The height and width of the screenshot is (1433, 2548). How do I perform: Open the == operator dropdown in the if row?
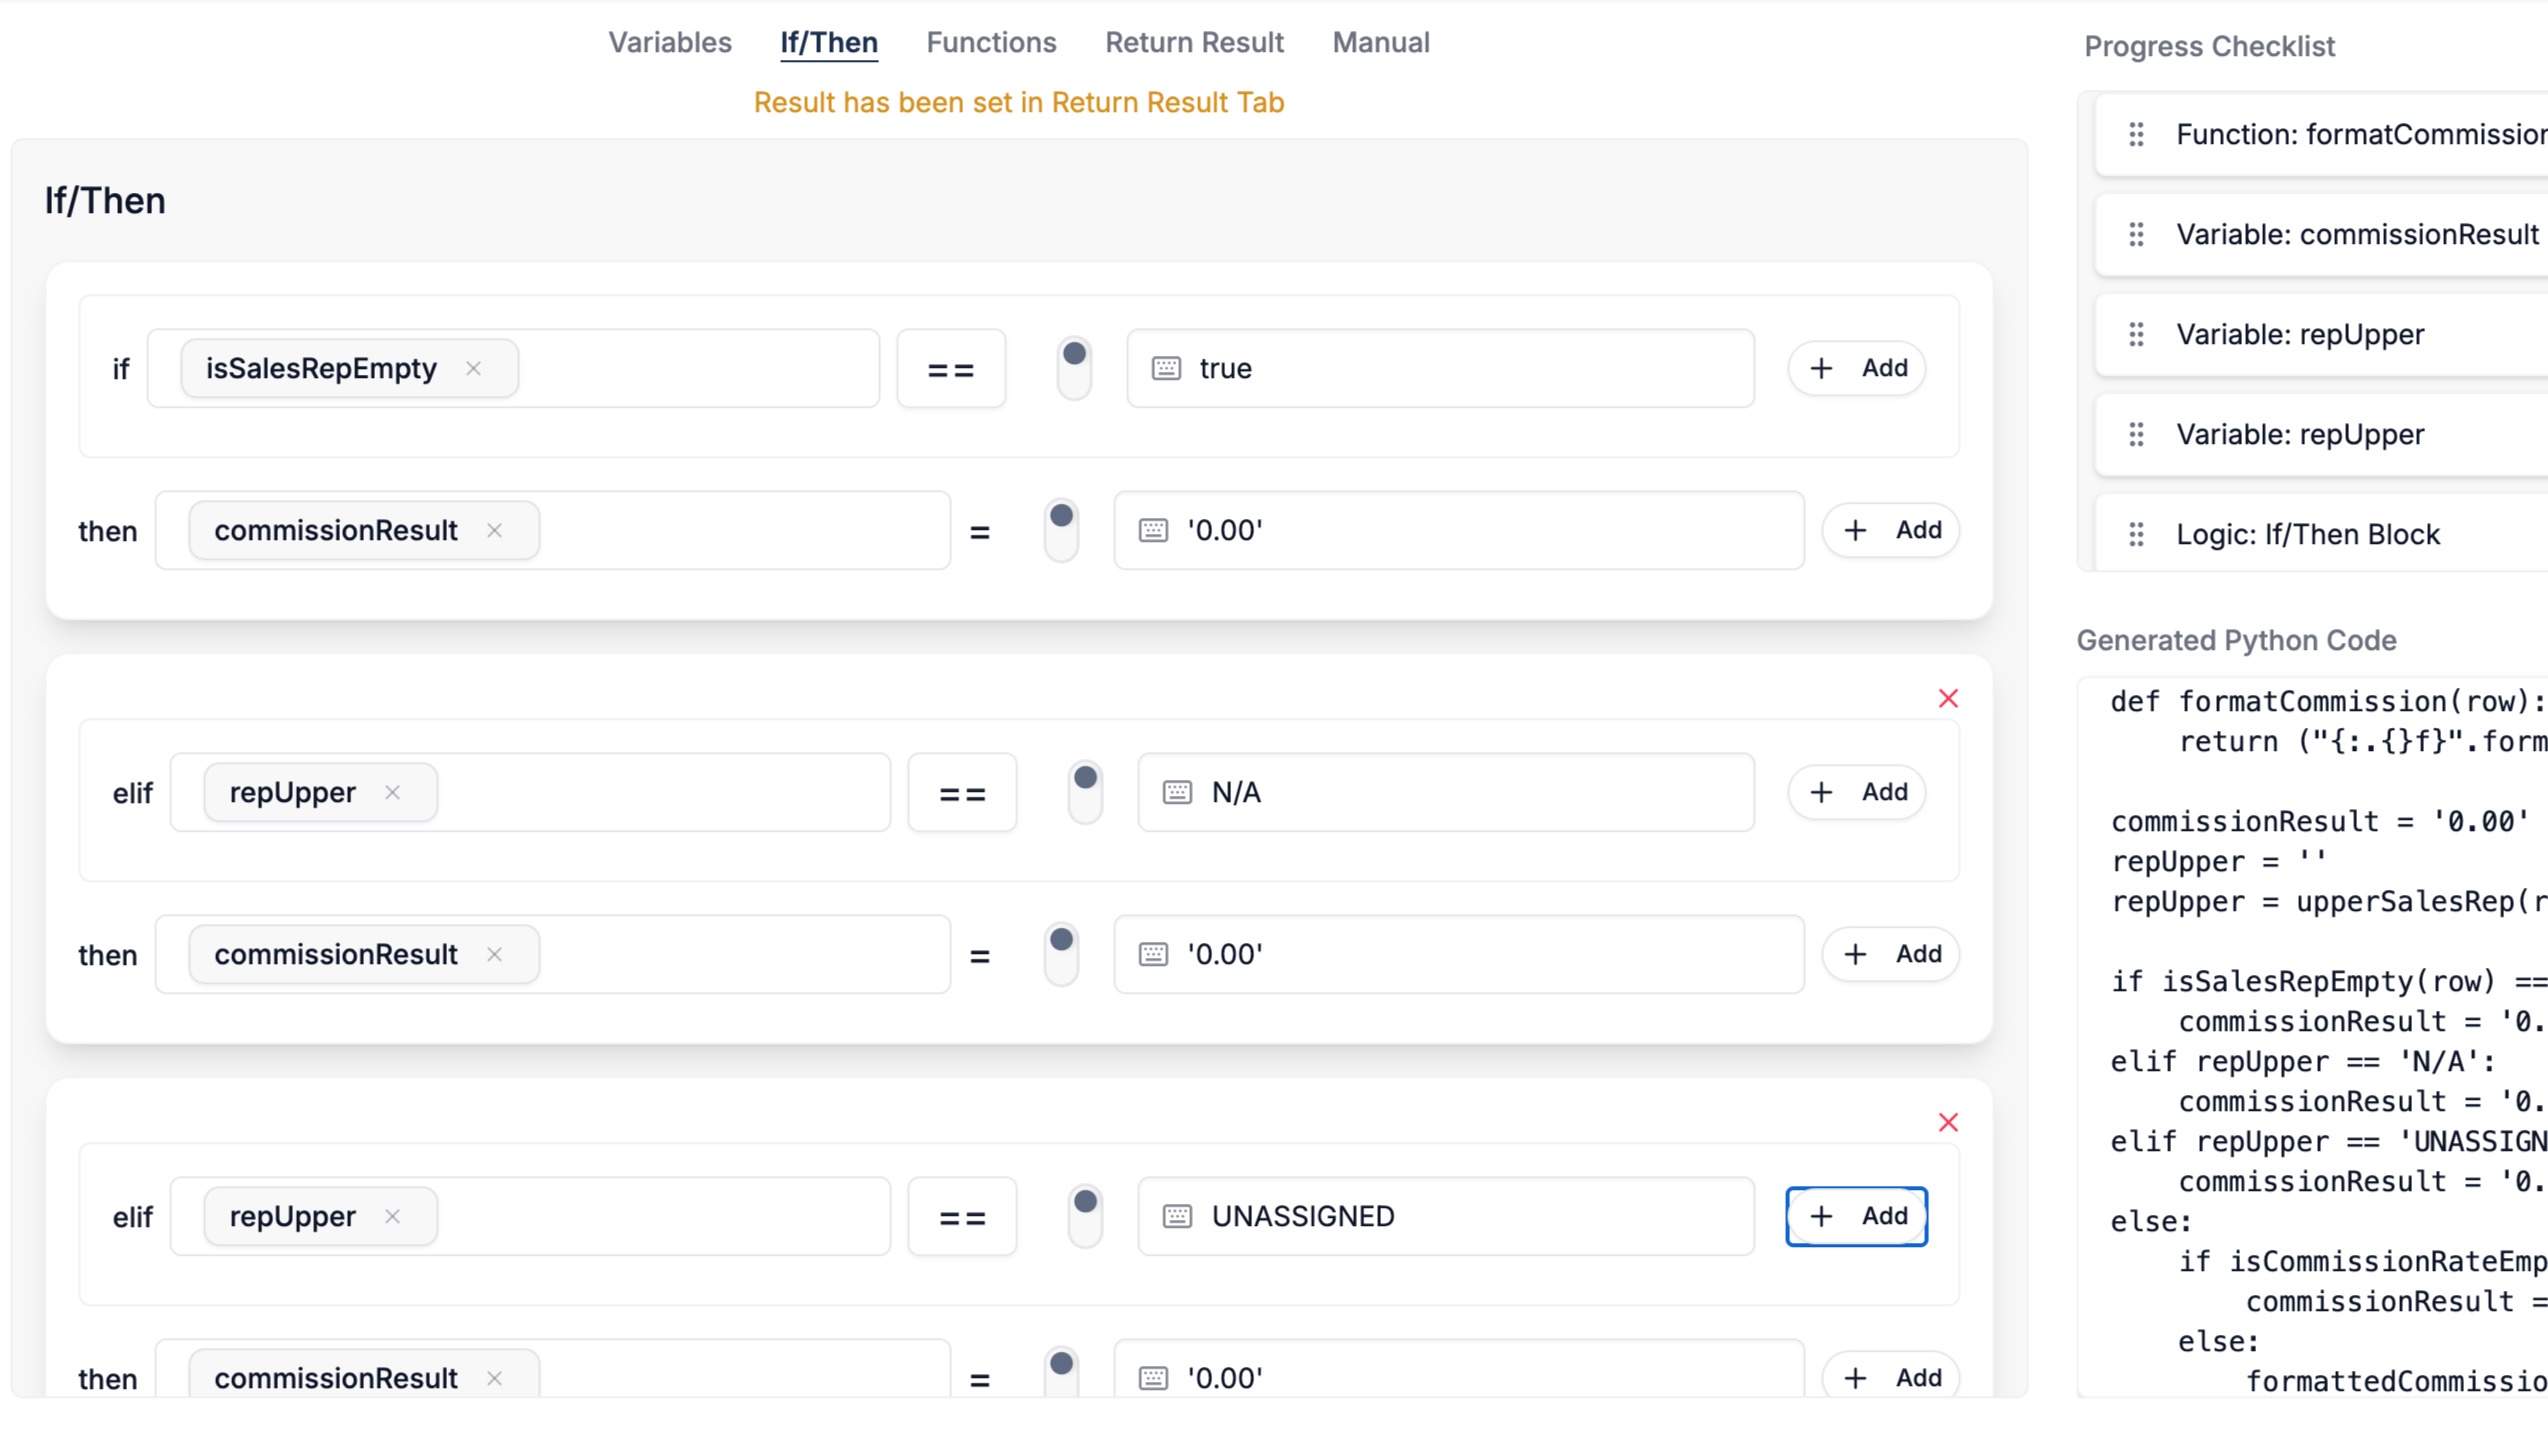[x=950, y=369]
